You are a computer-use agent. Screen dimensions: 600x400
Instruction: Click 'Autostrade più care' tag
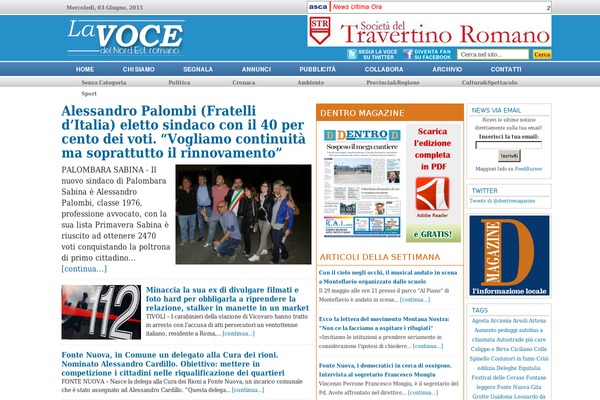(522, 340)
